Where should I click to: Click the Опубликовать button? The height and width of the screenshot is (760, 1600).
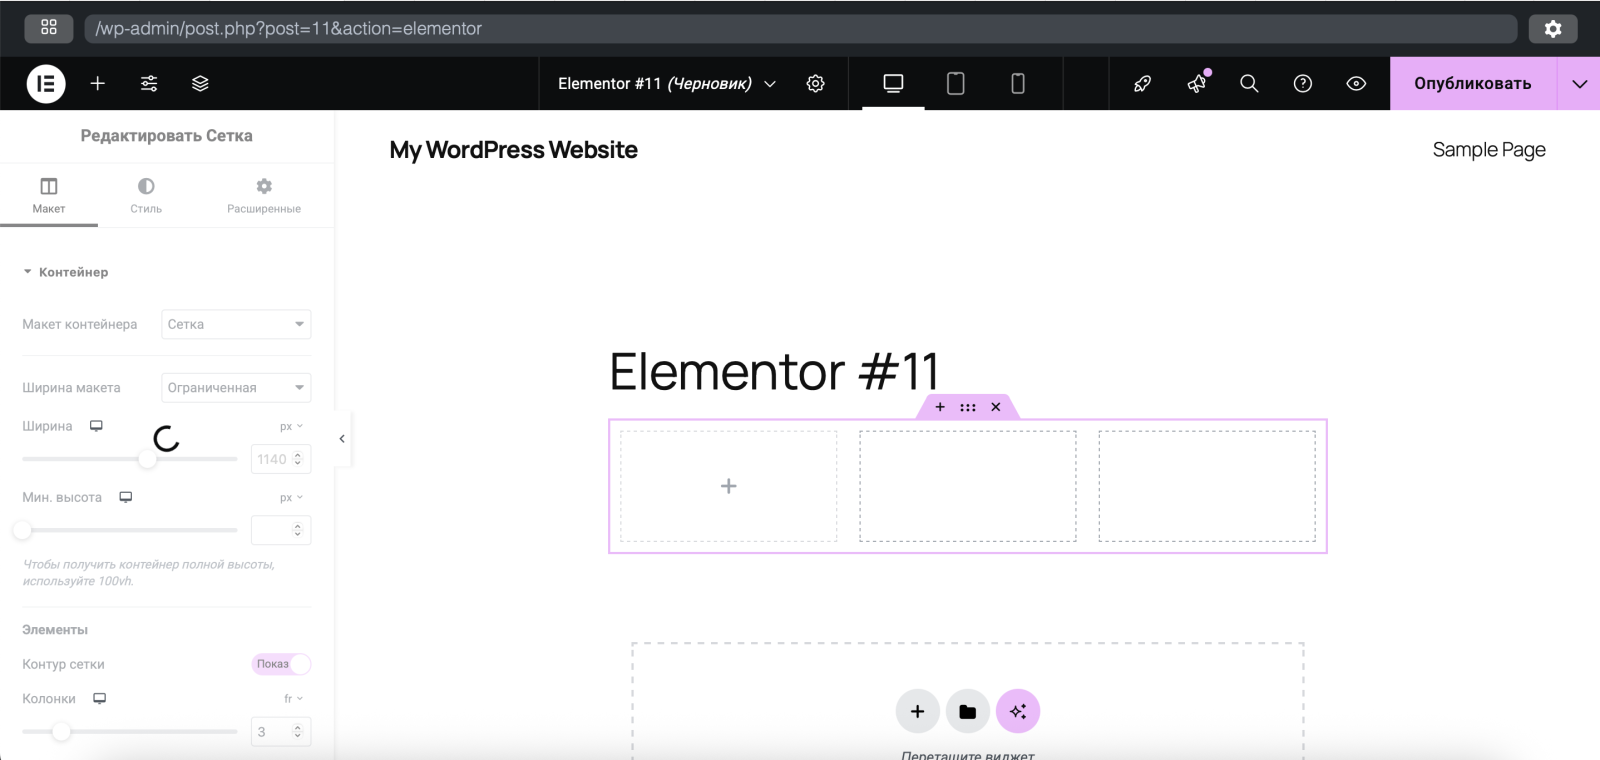1472,84
